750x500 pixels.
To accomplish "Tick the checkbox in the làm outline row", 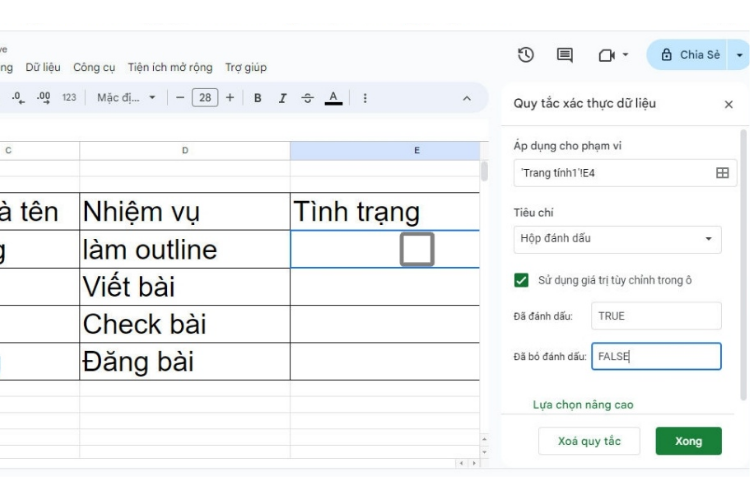I will [x=417, y=249].
